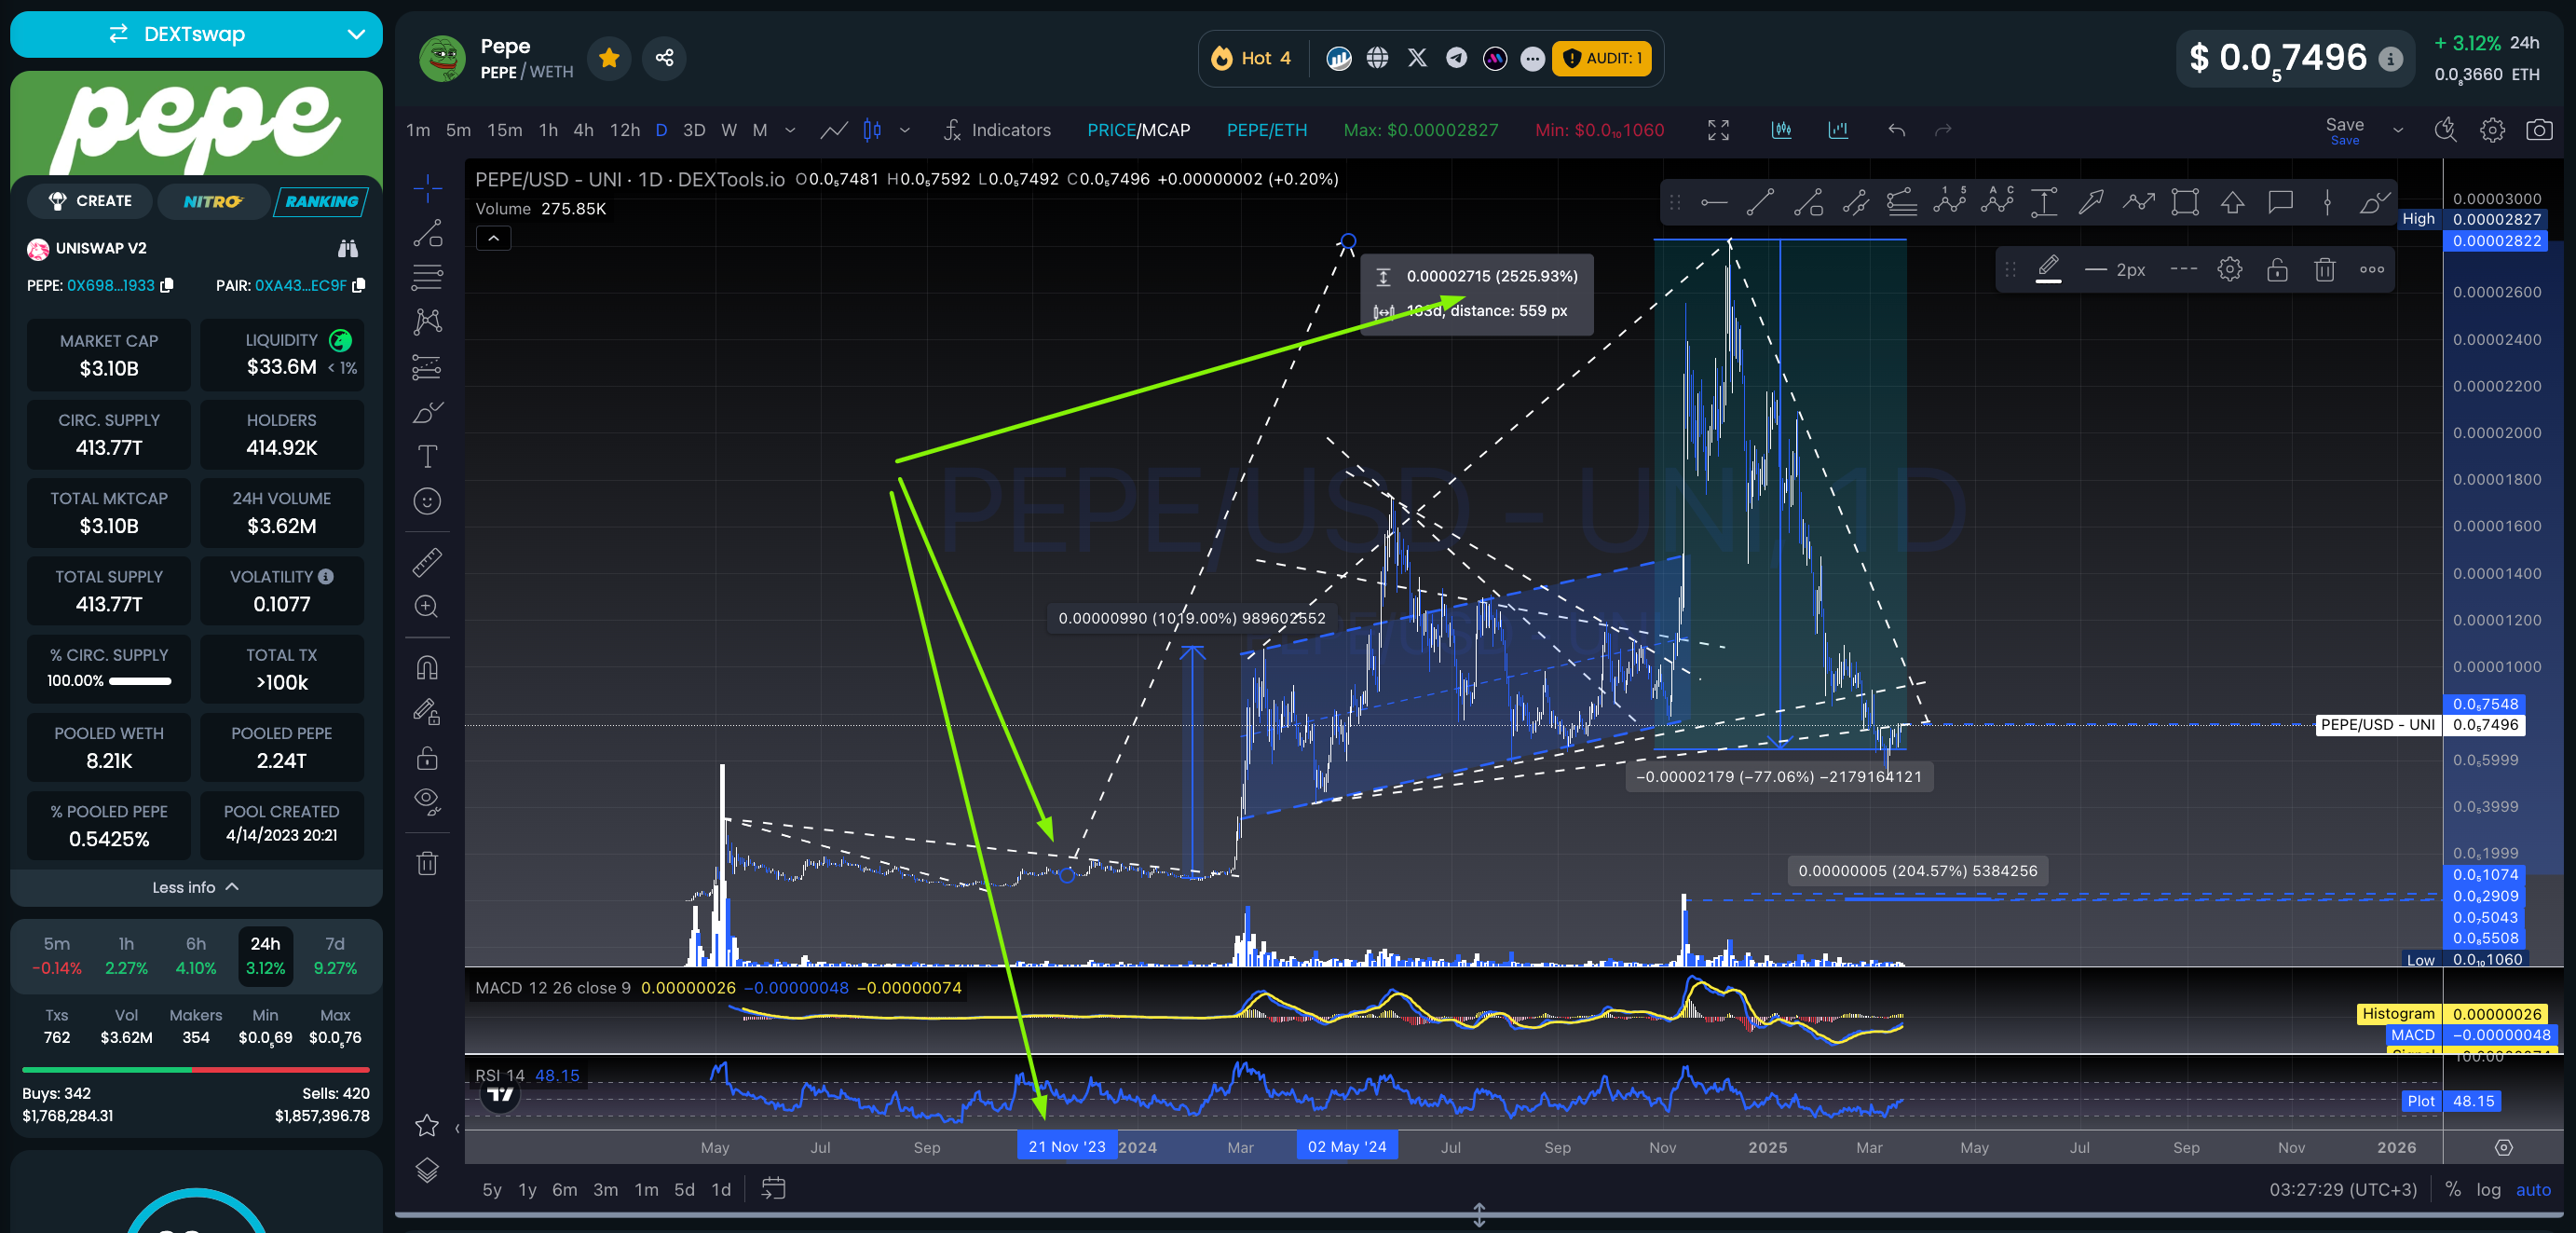
Task: Toggle hide all drawings eye icon
Action: (x=428, y=801)
